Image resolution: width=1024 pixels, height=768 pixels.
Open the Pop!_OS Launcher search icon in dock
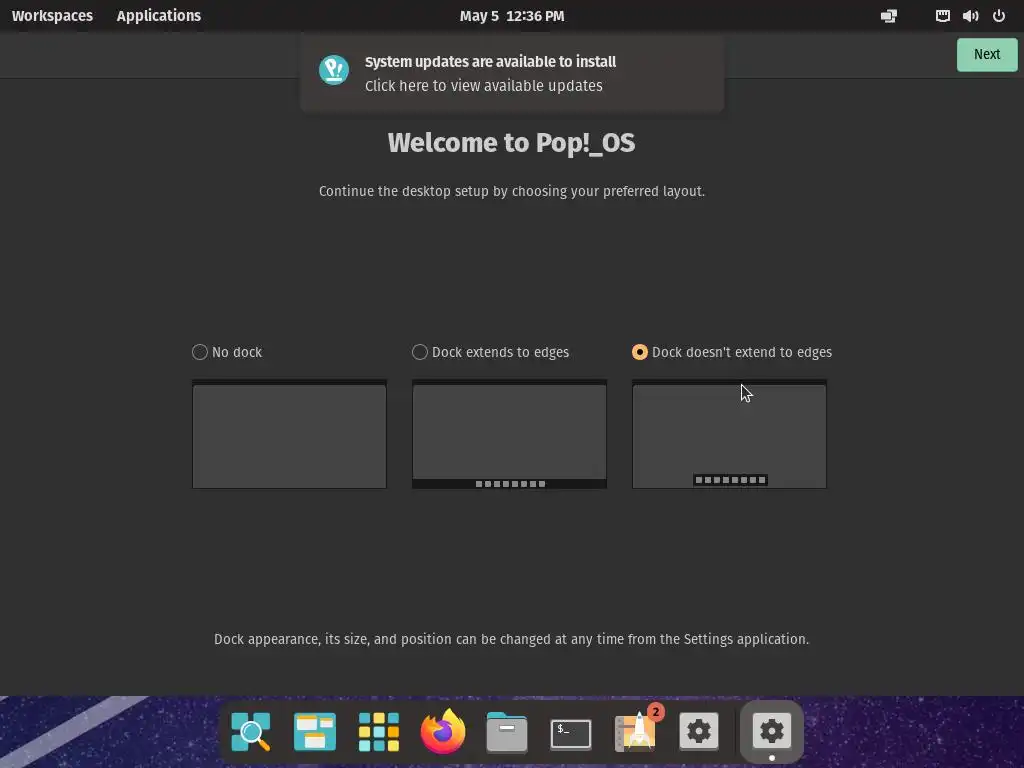251,732
